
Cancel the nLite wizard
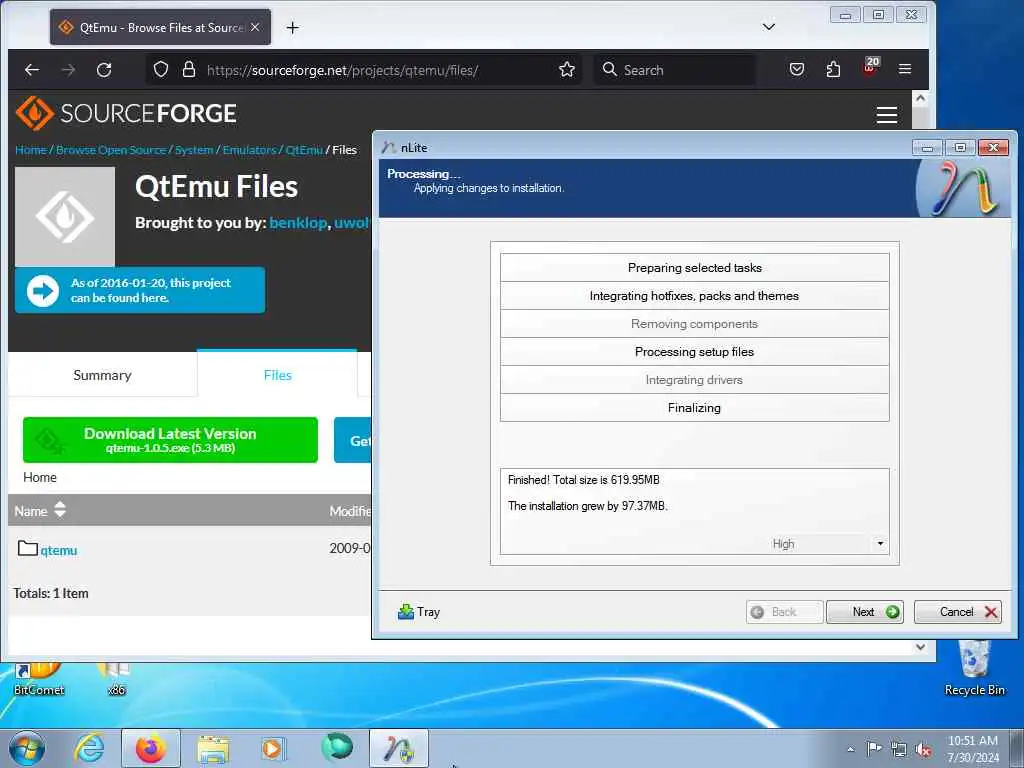coord(957,612)
